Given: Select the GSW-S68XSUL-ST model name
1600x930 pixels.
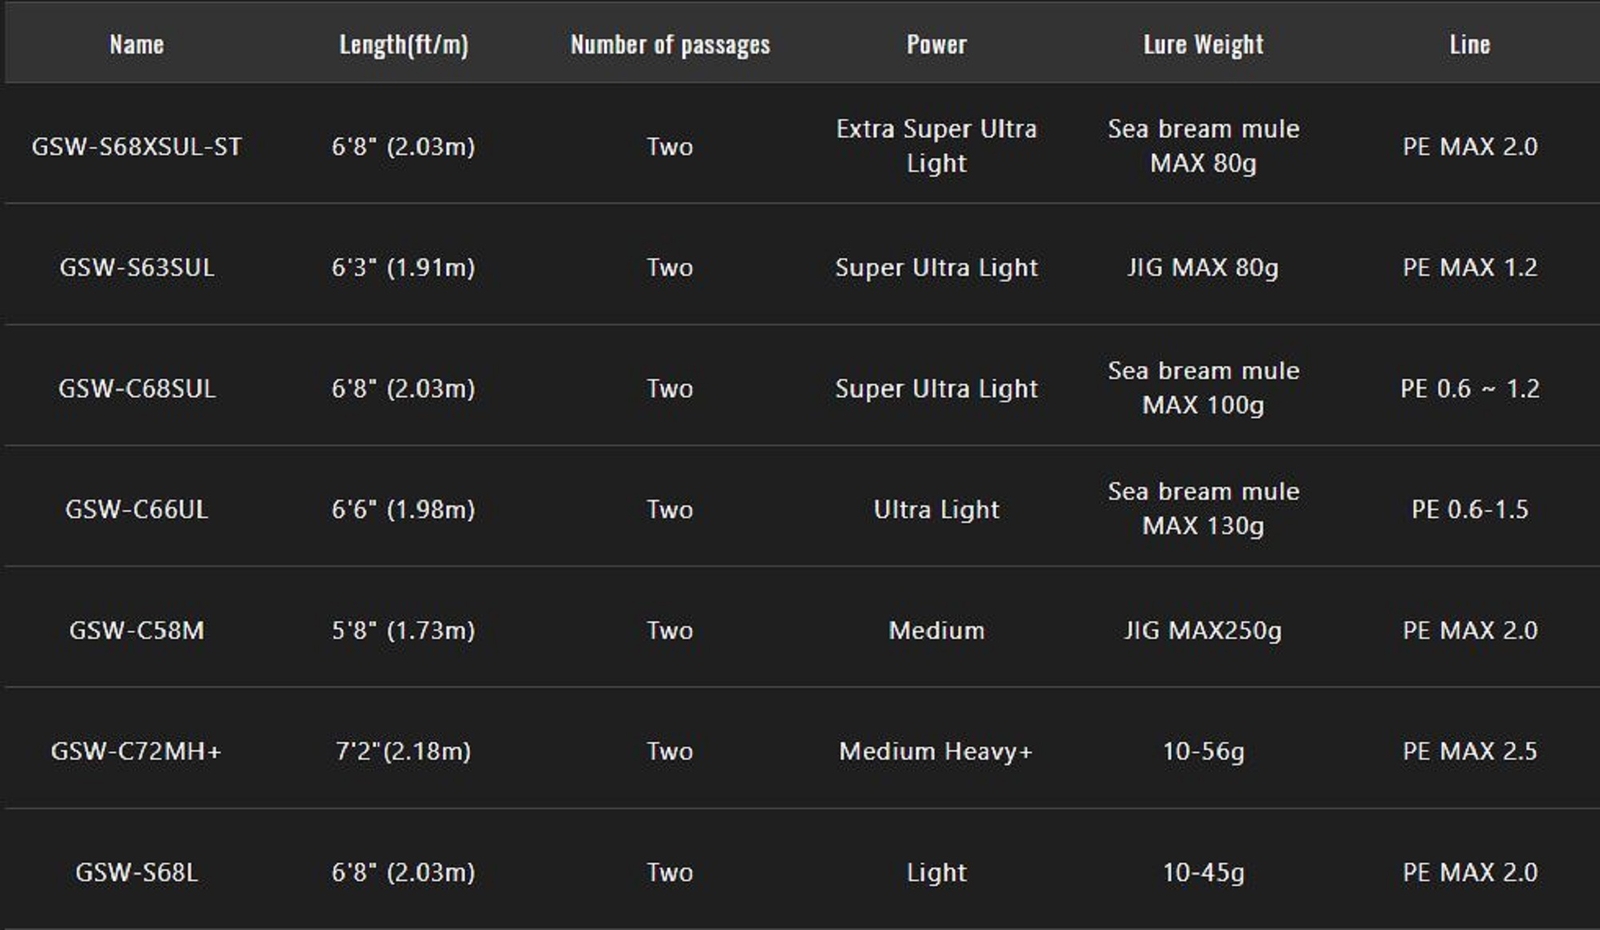Looking at the screenshot, I should coord(136,146).
